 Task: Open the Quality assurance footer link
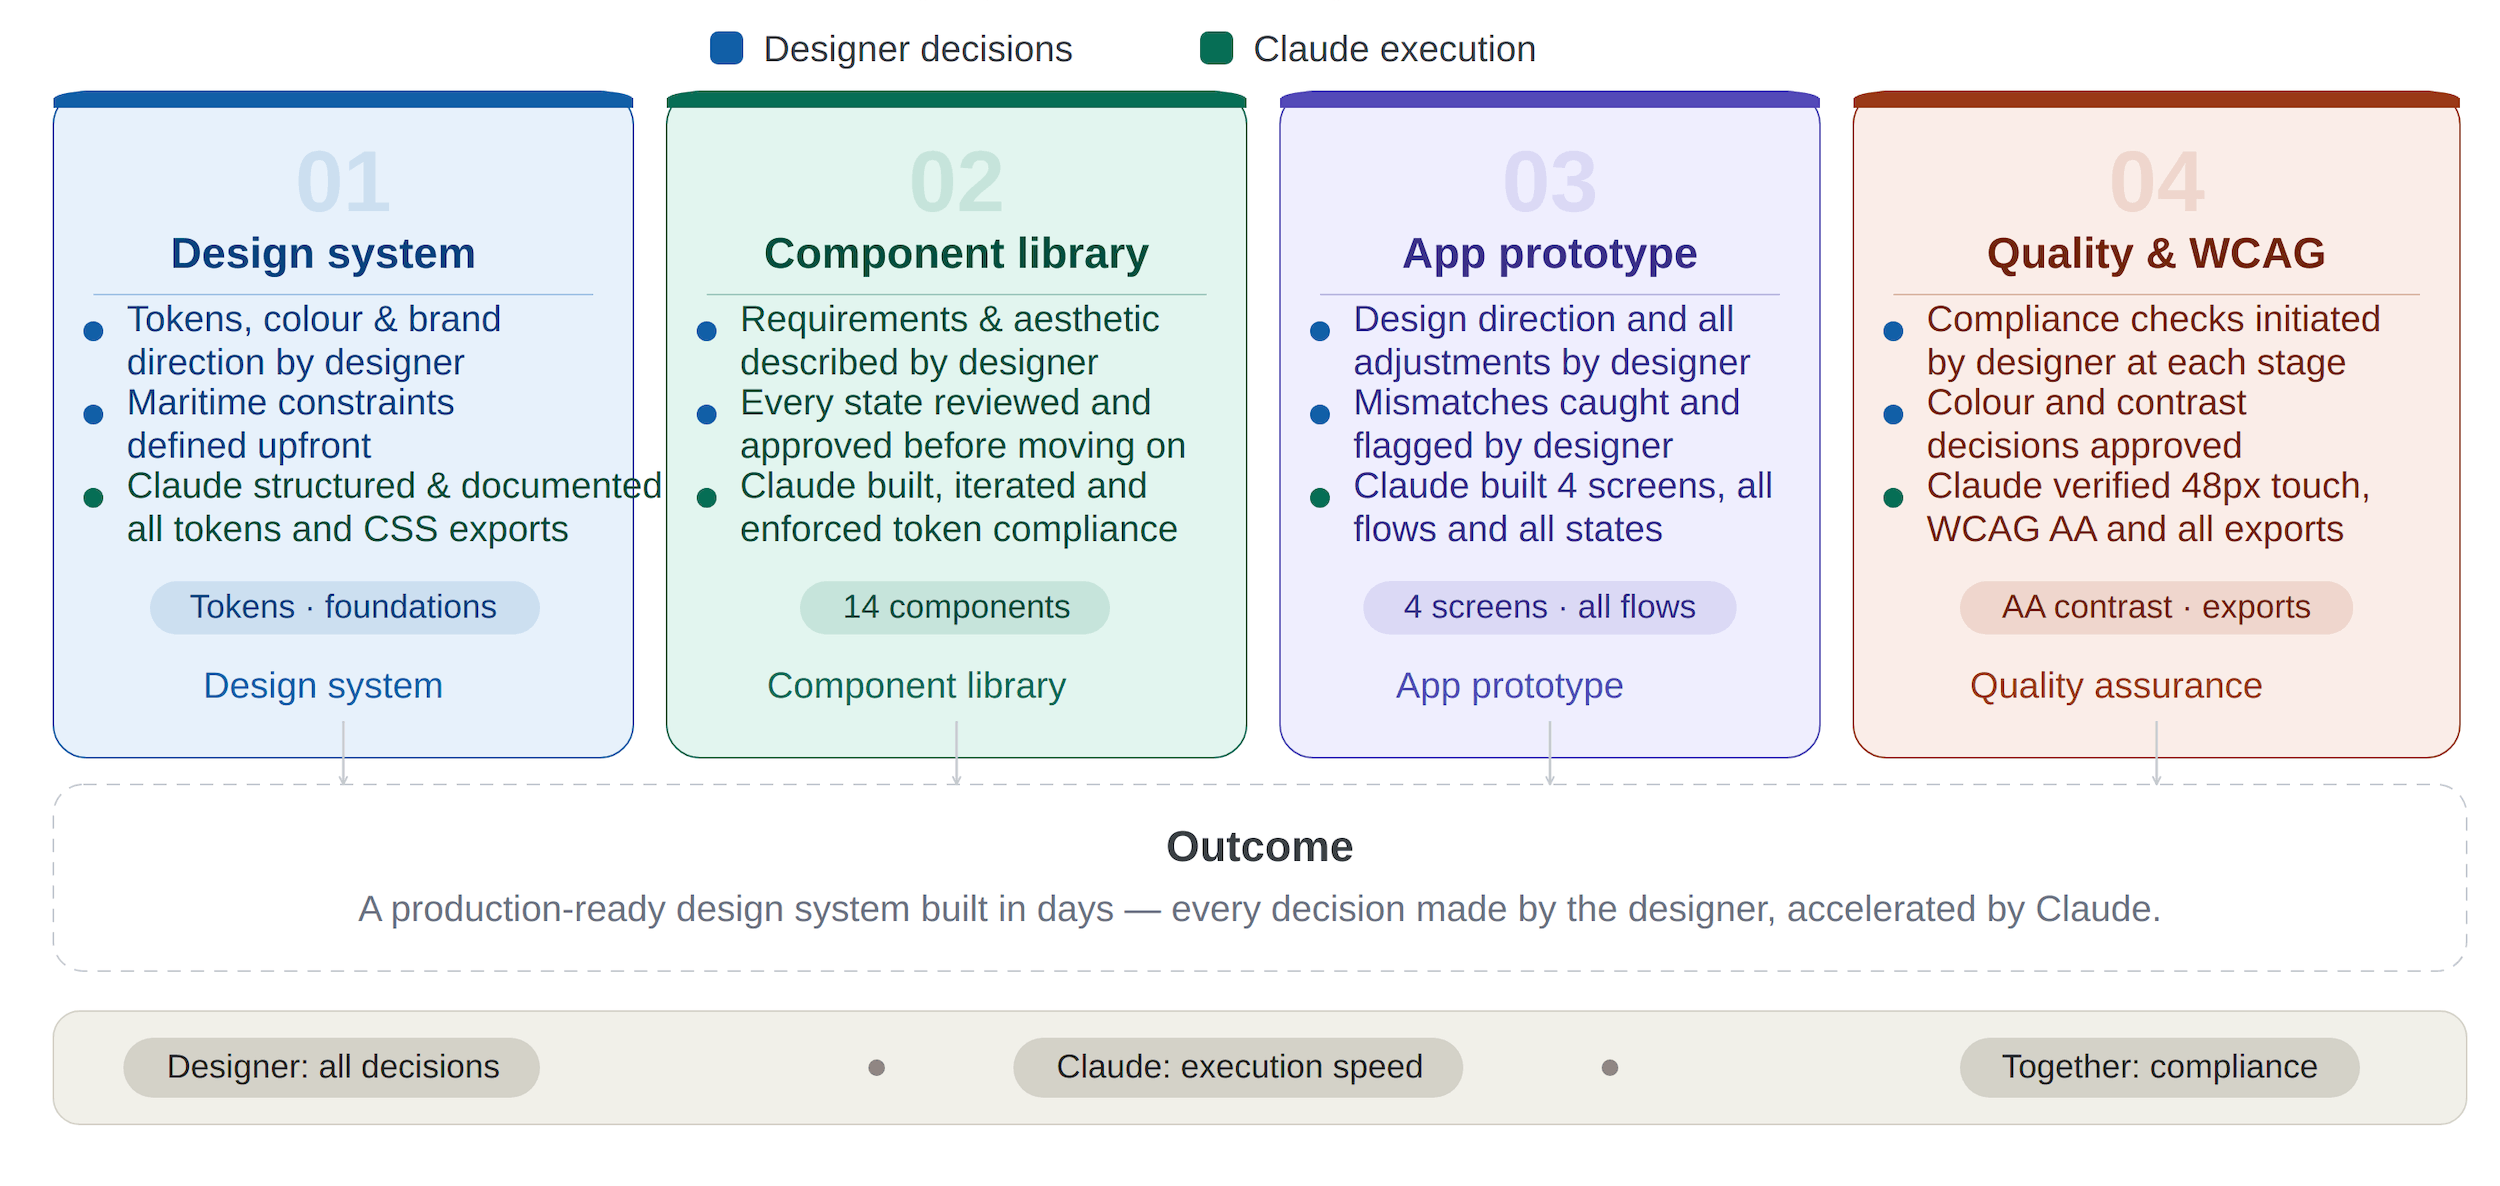pos(2116,686)
